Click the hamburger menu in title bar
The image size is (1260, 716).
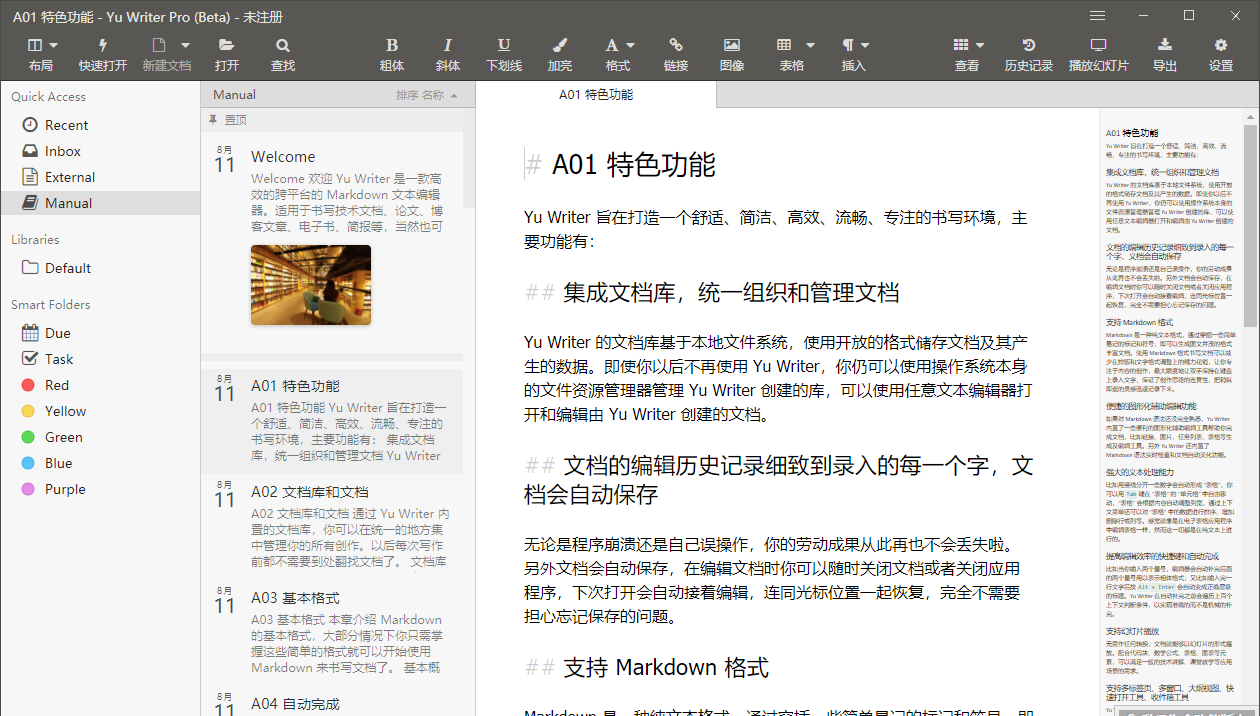(x=1097, y=16)
